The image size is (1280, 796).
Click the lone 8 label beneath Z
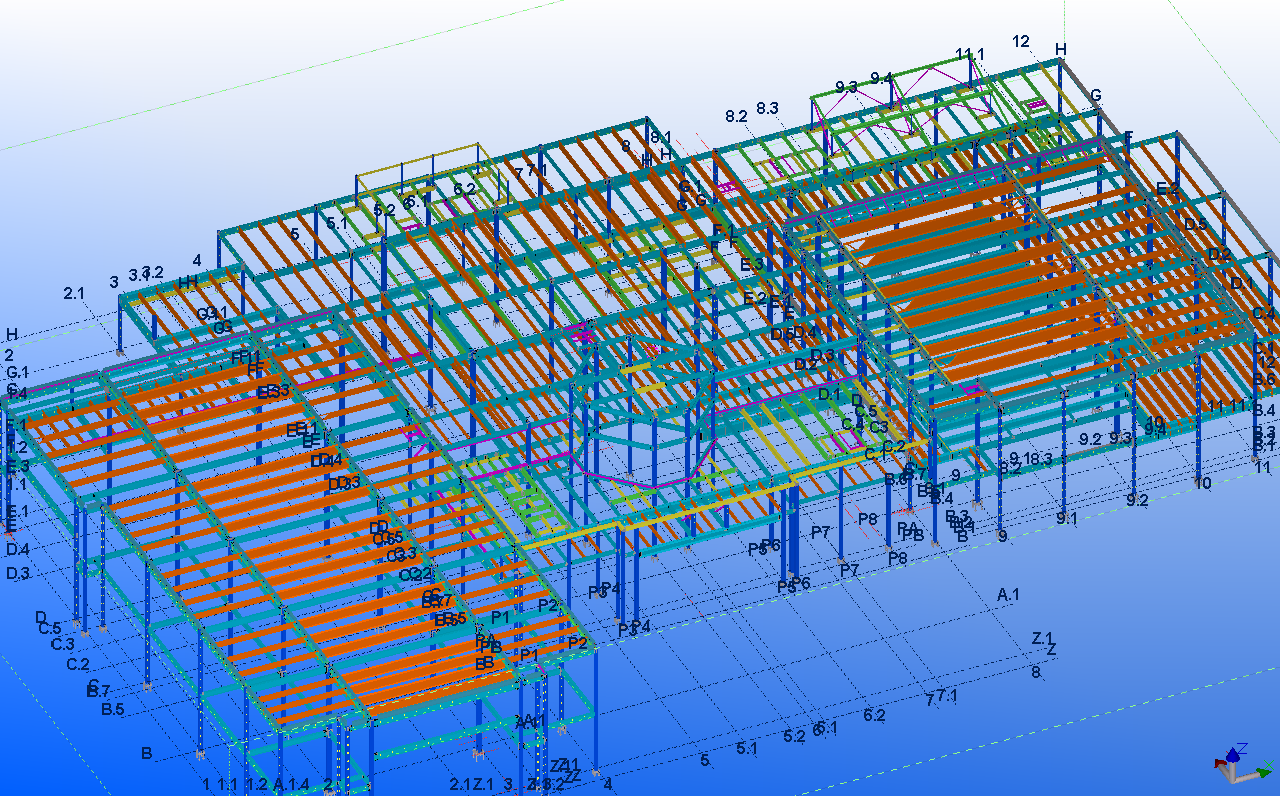point(1036,672)
